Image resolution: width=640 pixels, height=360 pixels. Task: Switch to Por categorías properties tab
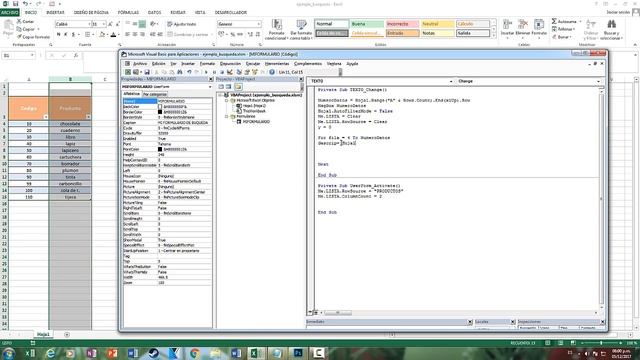(x=154, y=94)
